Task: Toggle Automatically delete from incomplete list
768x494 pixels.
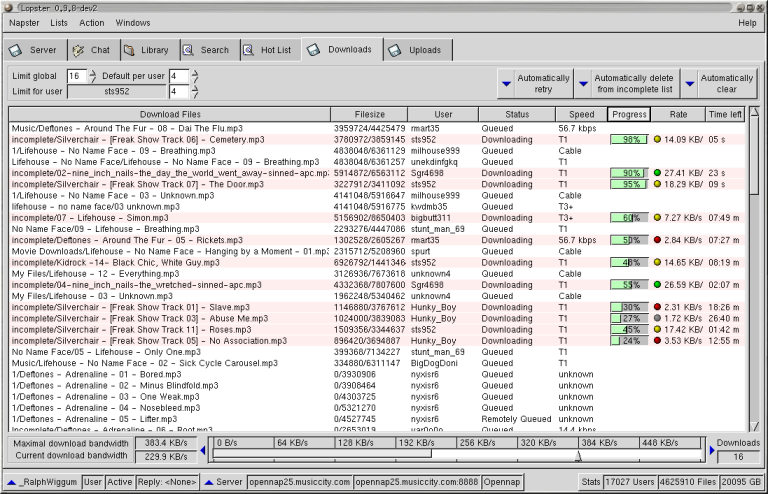Action: (x=634, y=84)
